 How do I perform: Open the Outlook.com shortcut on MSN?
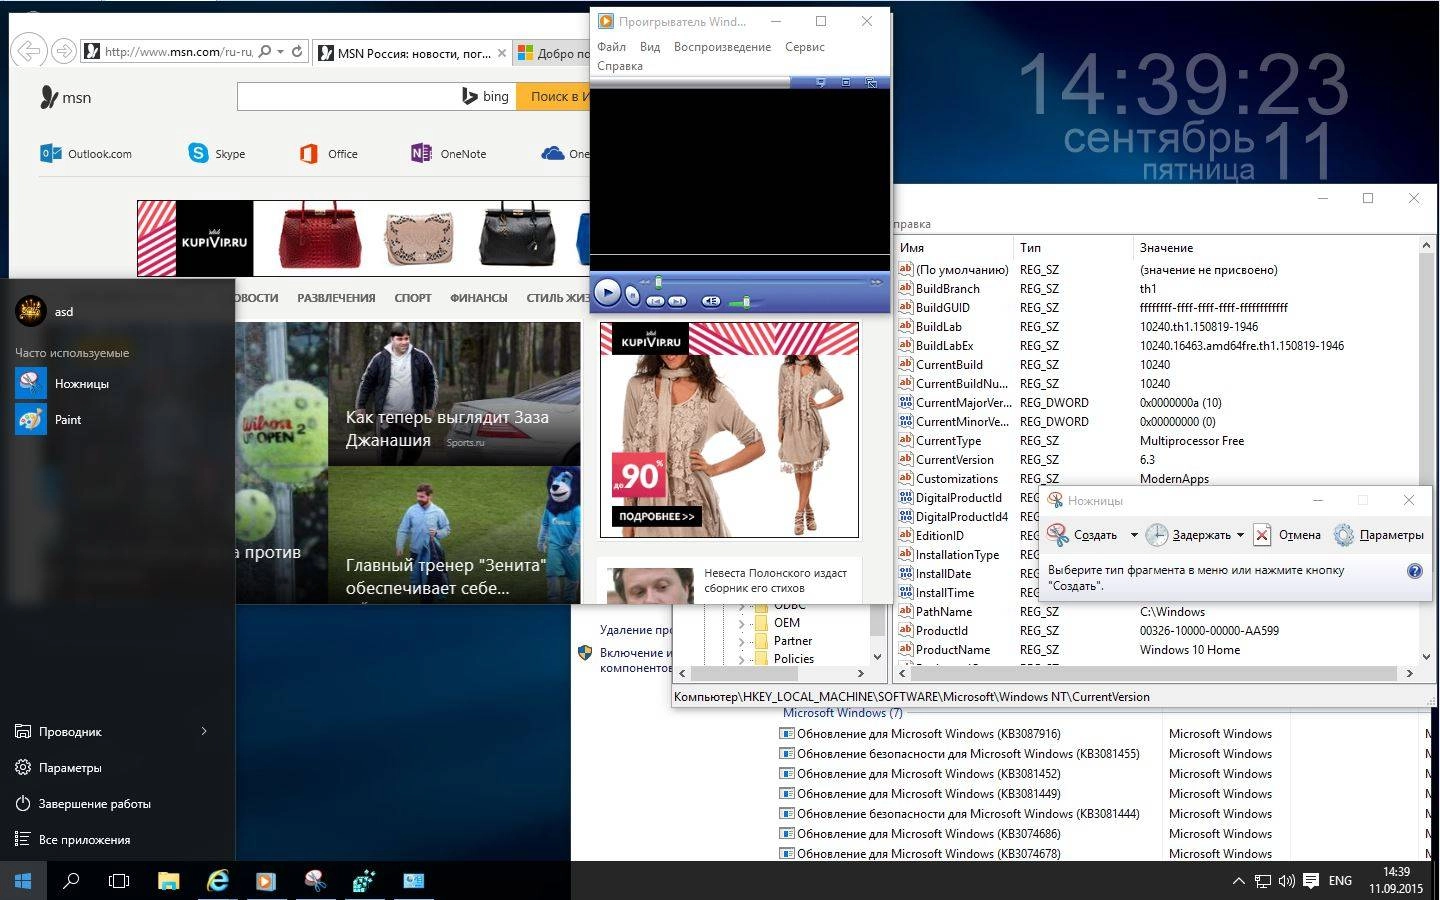[x=86, y=154]
